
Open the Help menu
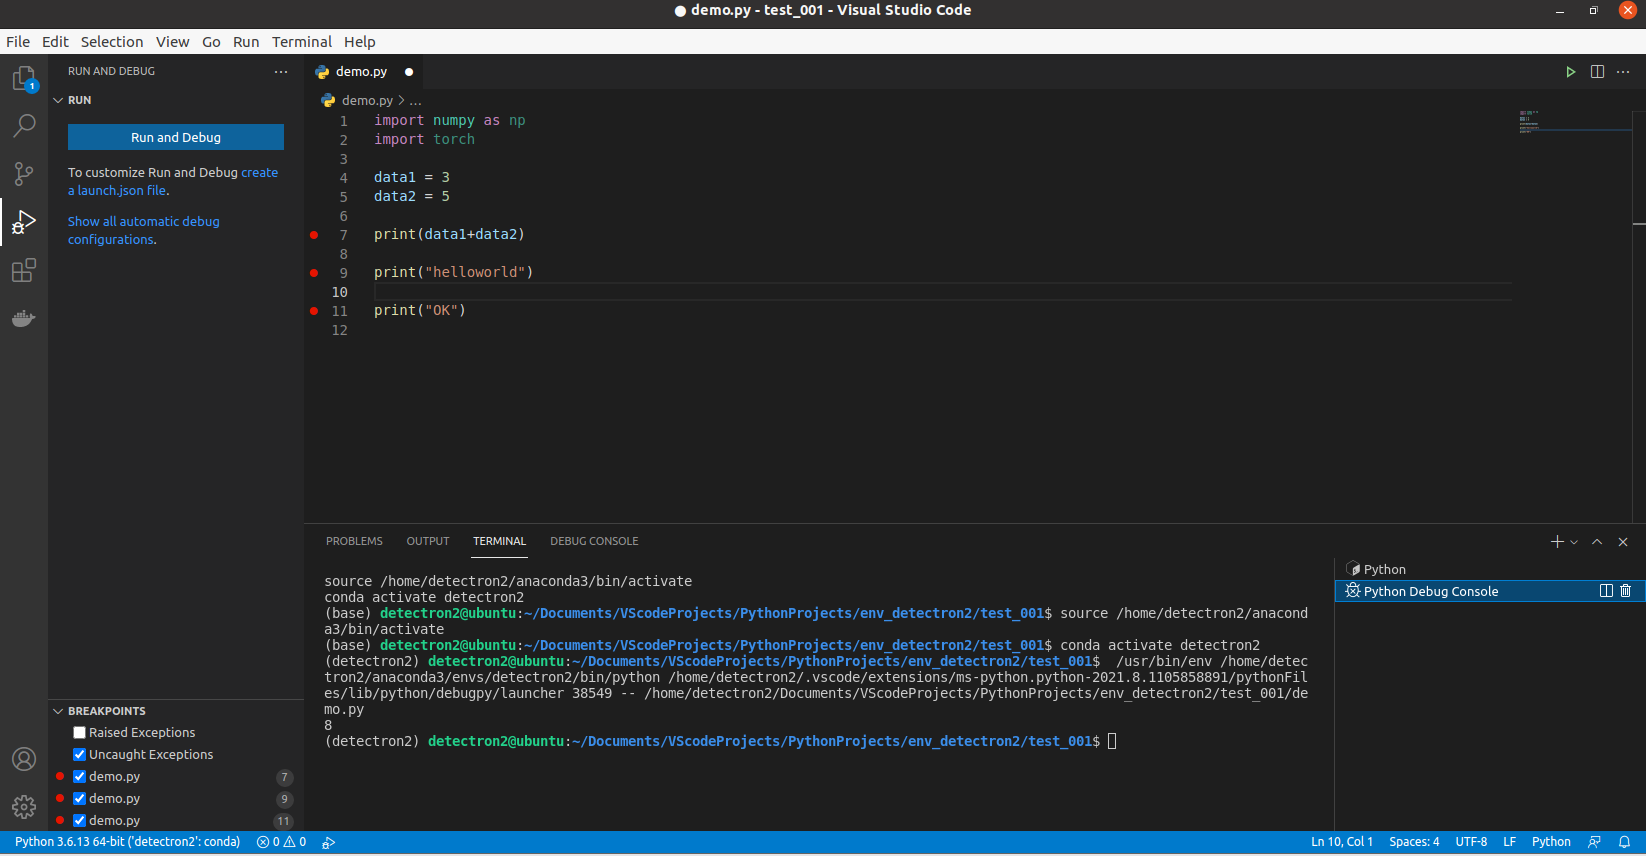coord(360,42)
